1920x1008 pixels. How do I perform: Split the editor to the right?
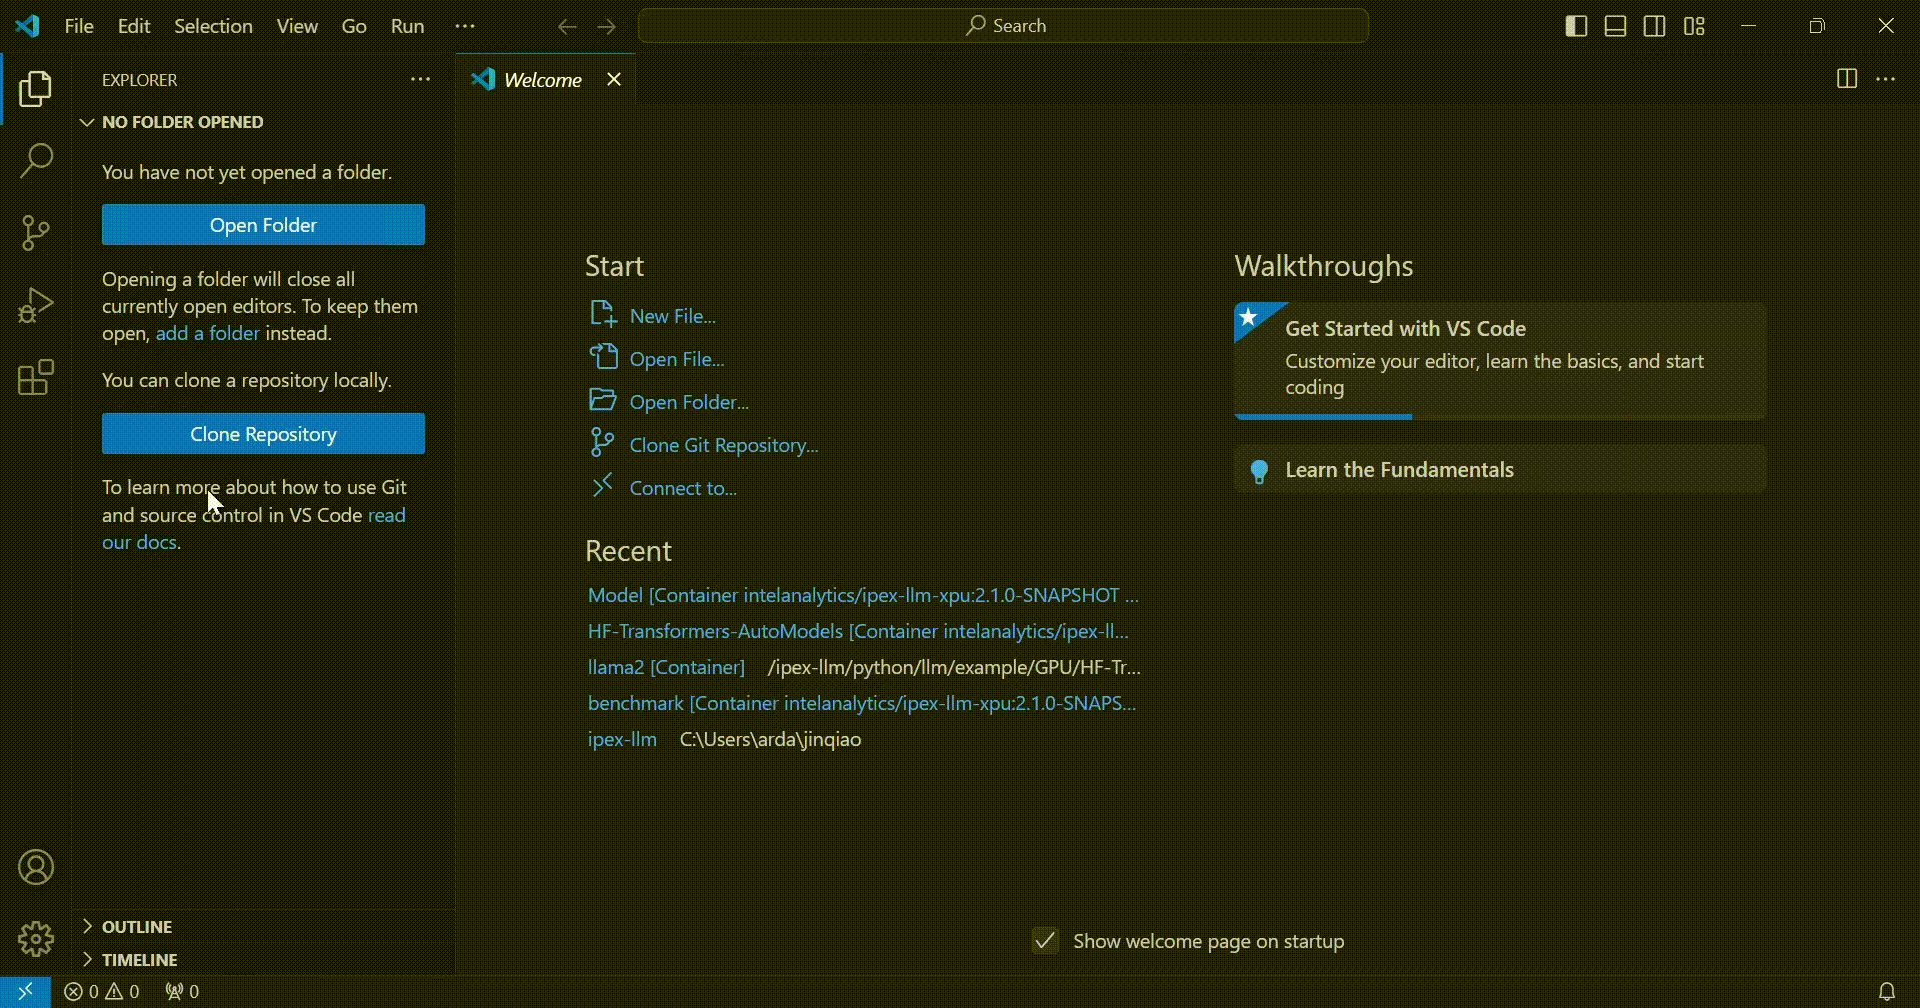pyautogui.click(x=1847, y=79)
